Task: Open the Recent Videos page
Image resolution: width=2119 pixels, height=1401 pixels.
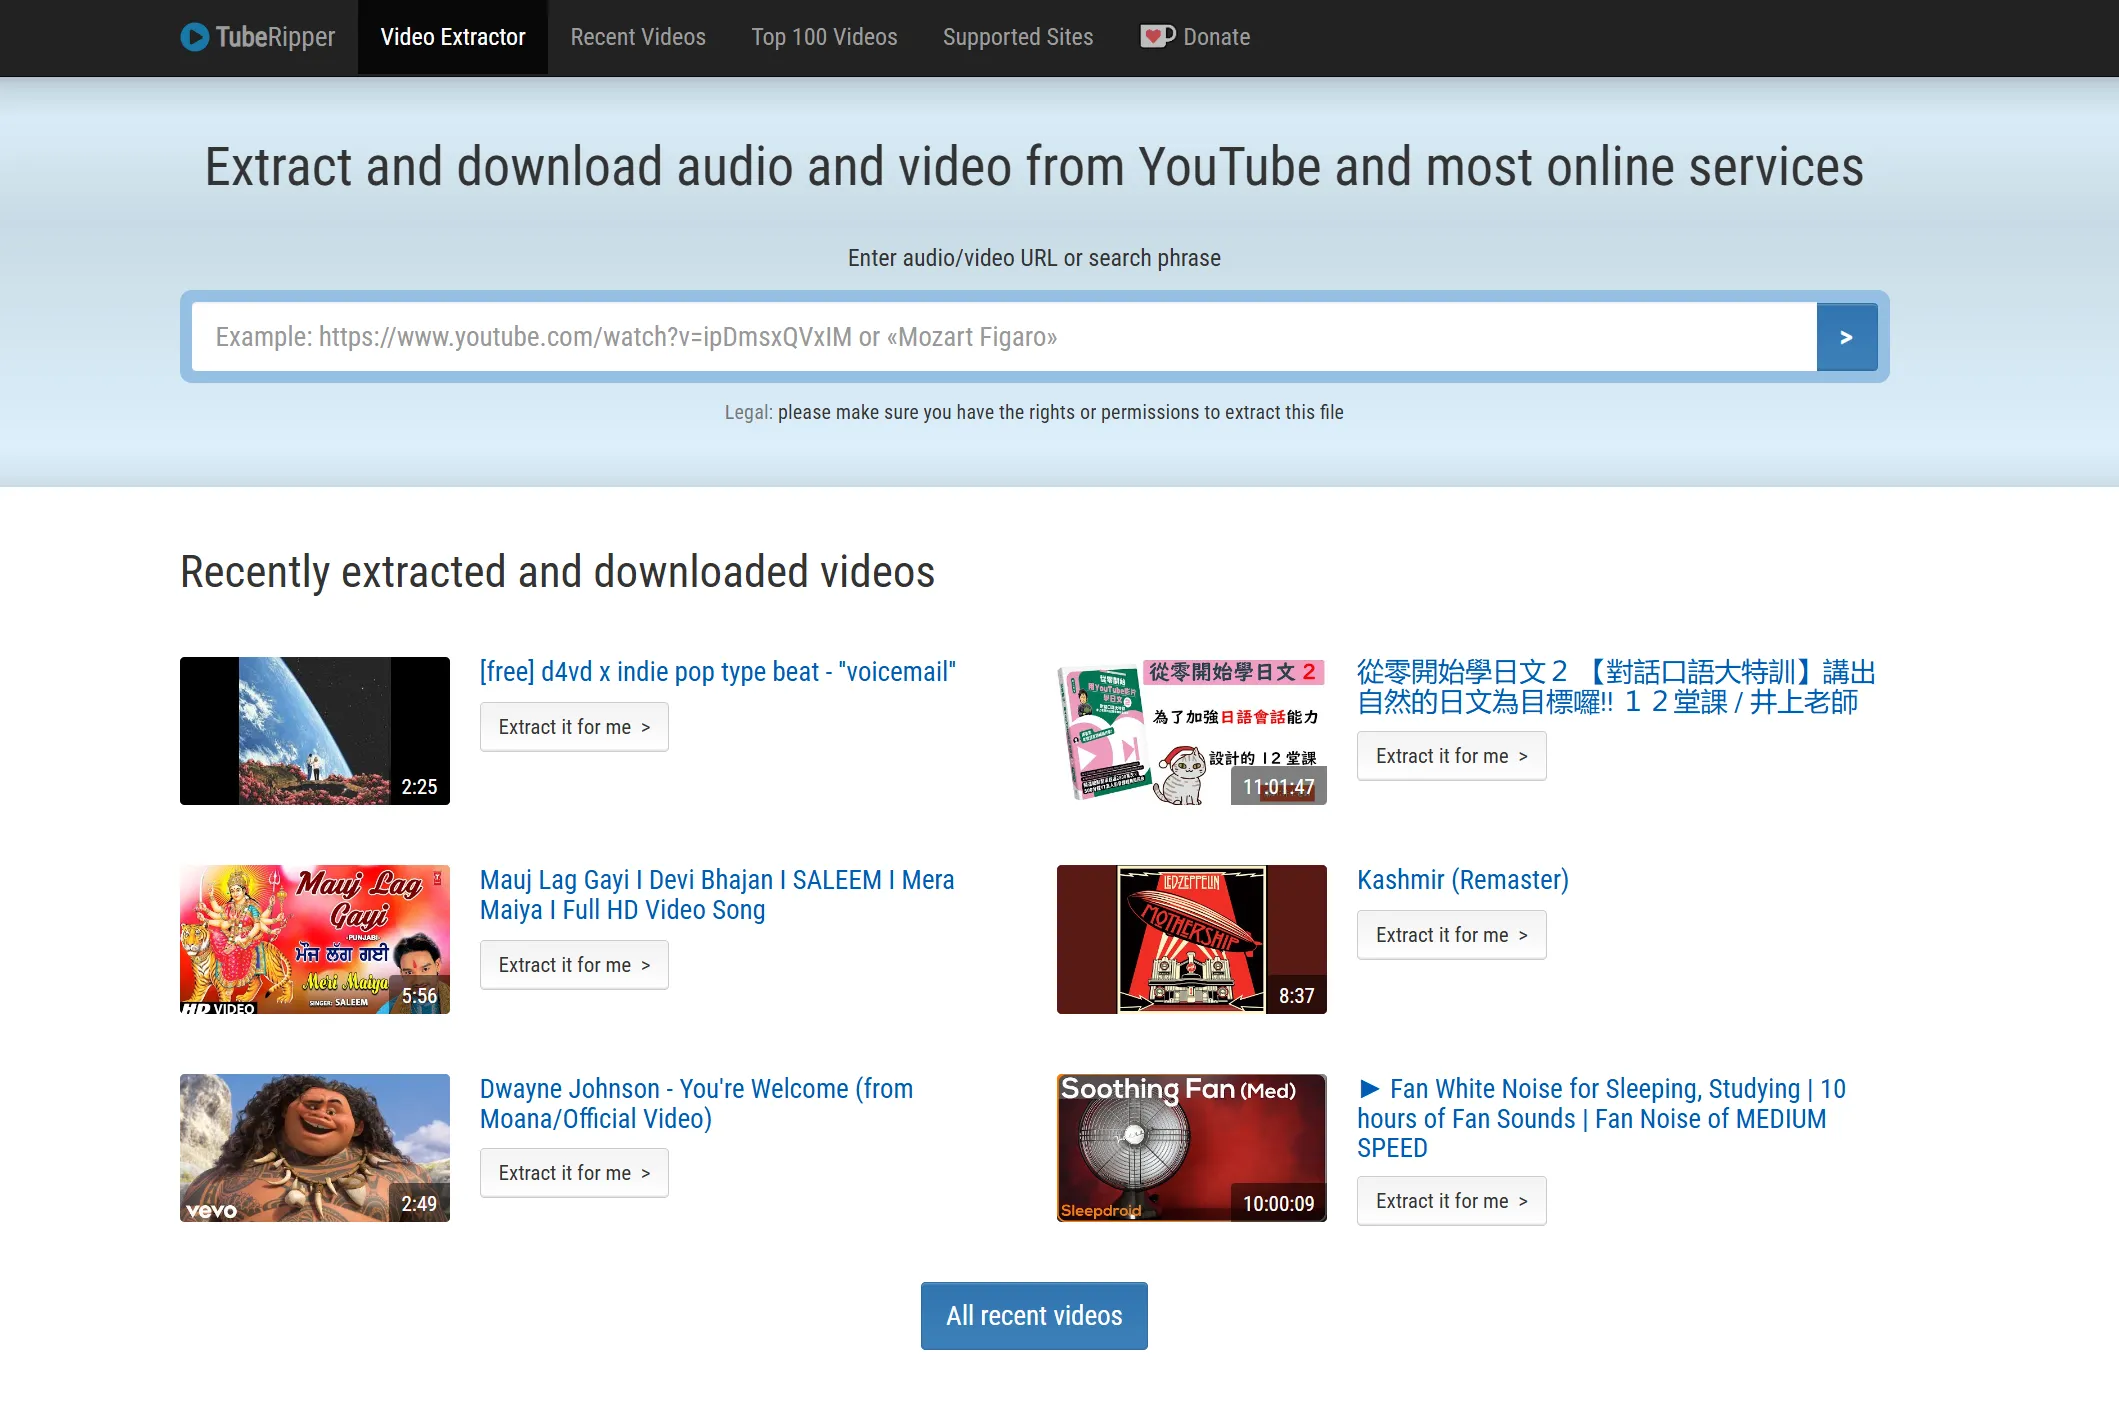Action: coord(637,37)
